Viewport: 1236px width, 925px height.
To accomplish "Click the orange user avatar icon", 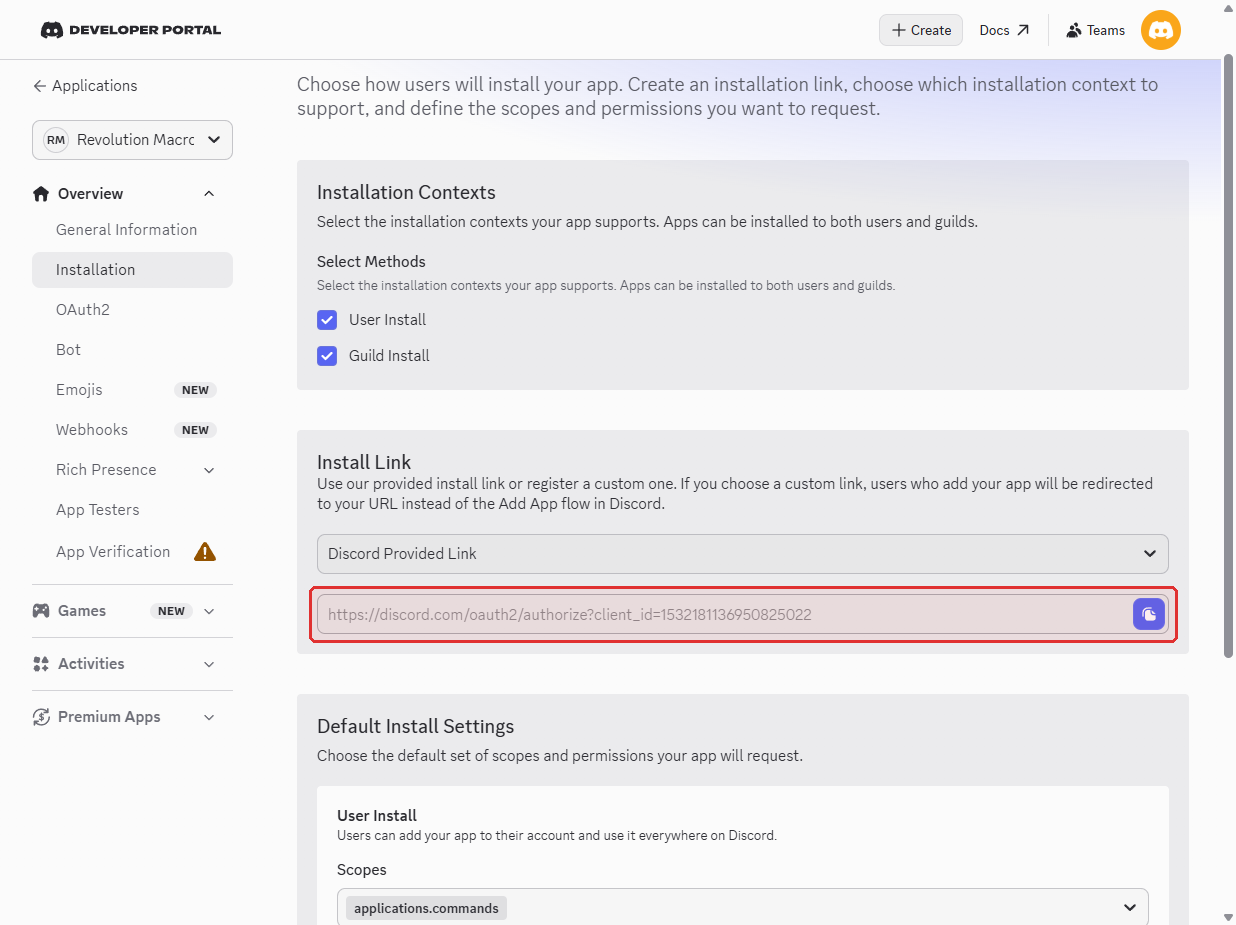I will [1161, 30].
